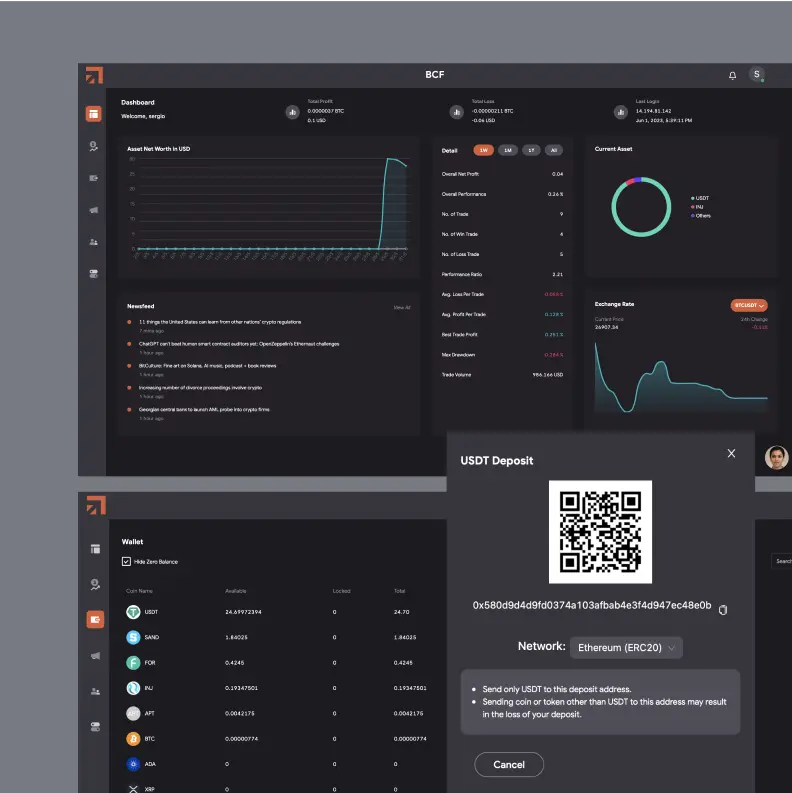Click the Total Profit chart icon
The width and height of the screenshot is (792, 793).
tap(292, 112)
